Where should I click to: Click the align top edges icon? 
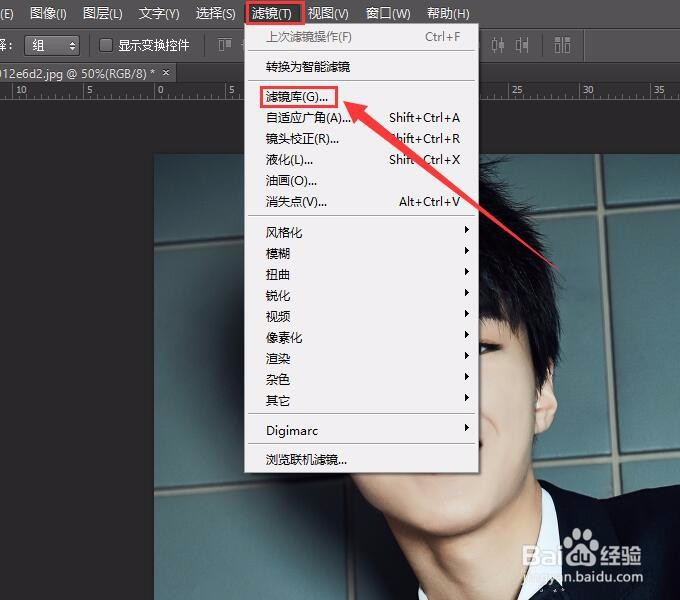[x=225, y=45]
